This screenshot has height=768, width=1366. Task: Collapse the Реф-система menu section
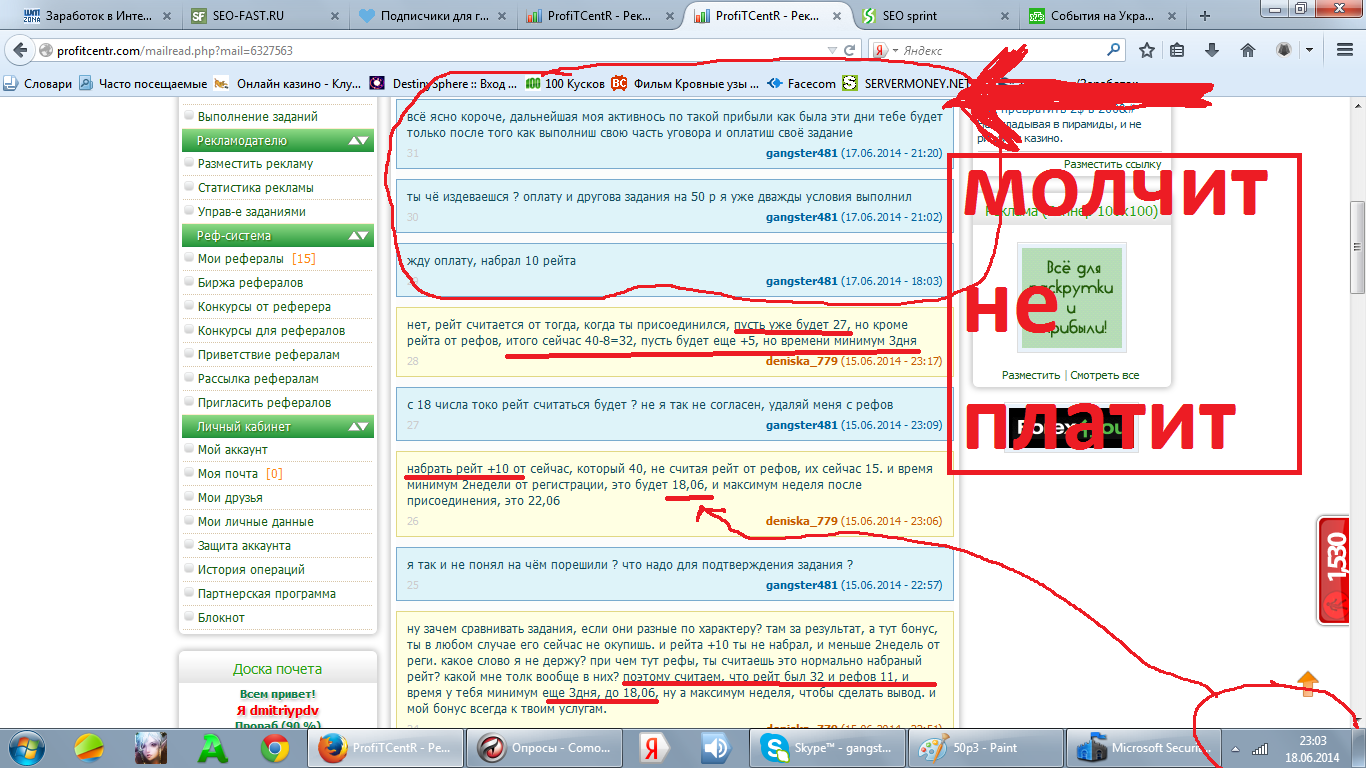coord(358,236)
